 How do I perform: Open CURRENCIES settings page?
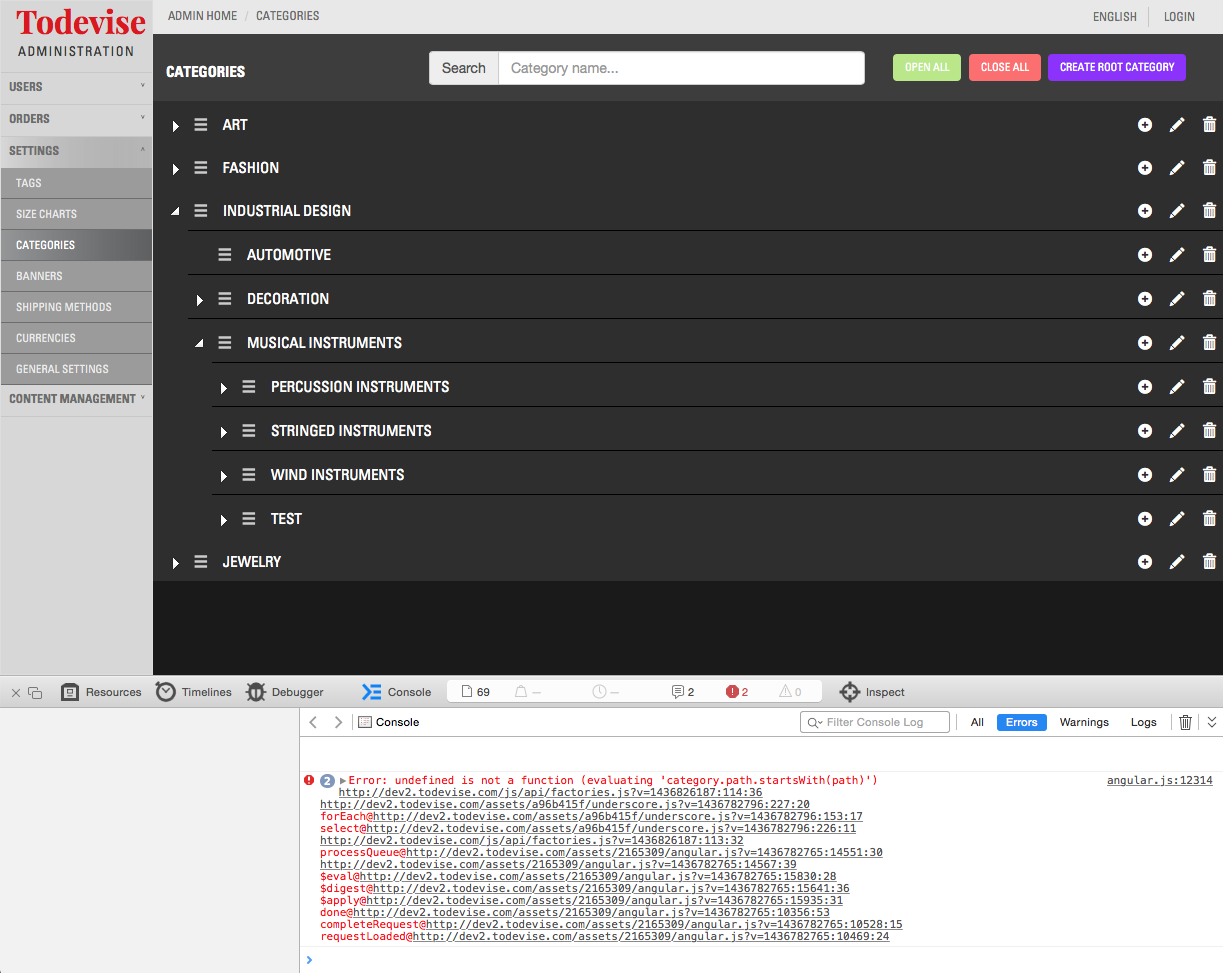coord(76,338)
